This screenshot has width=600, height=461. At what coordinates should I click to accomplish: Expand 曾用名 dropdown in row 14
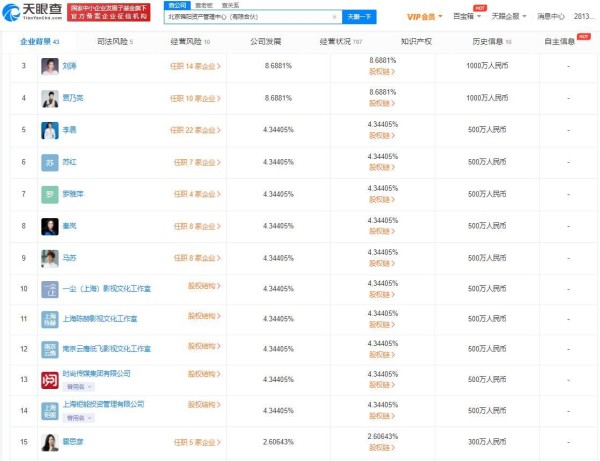click(x=78, y=418)
